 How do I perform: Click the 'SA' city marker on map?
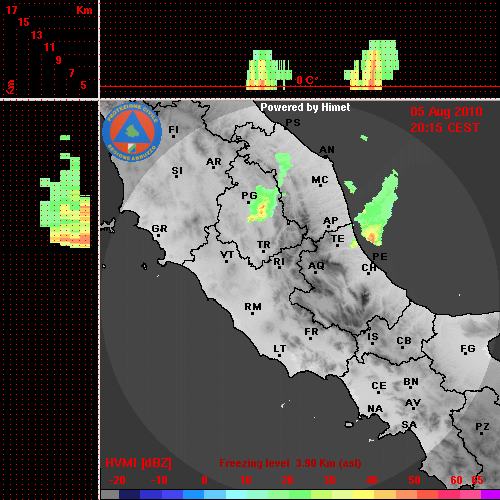409,425
